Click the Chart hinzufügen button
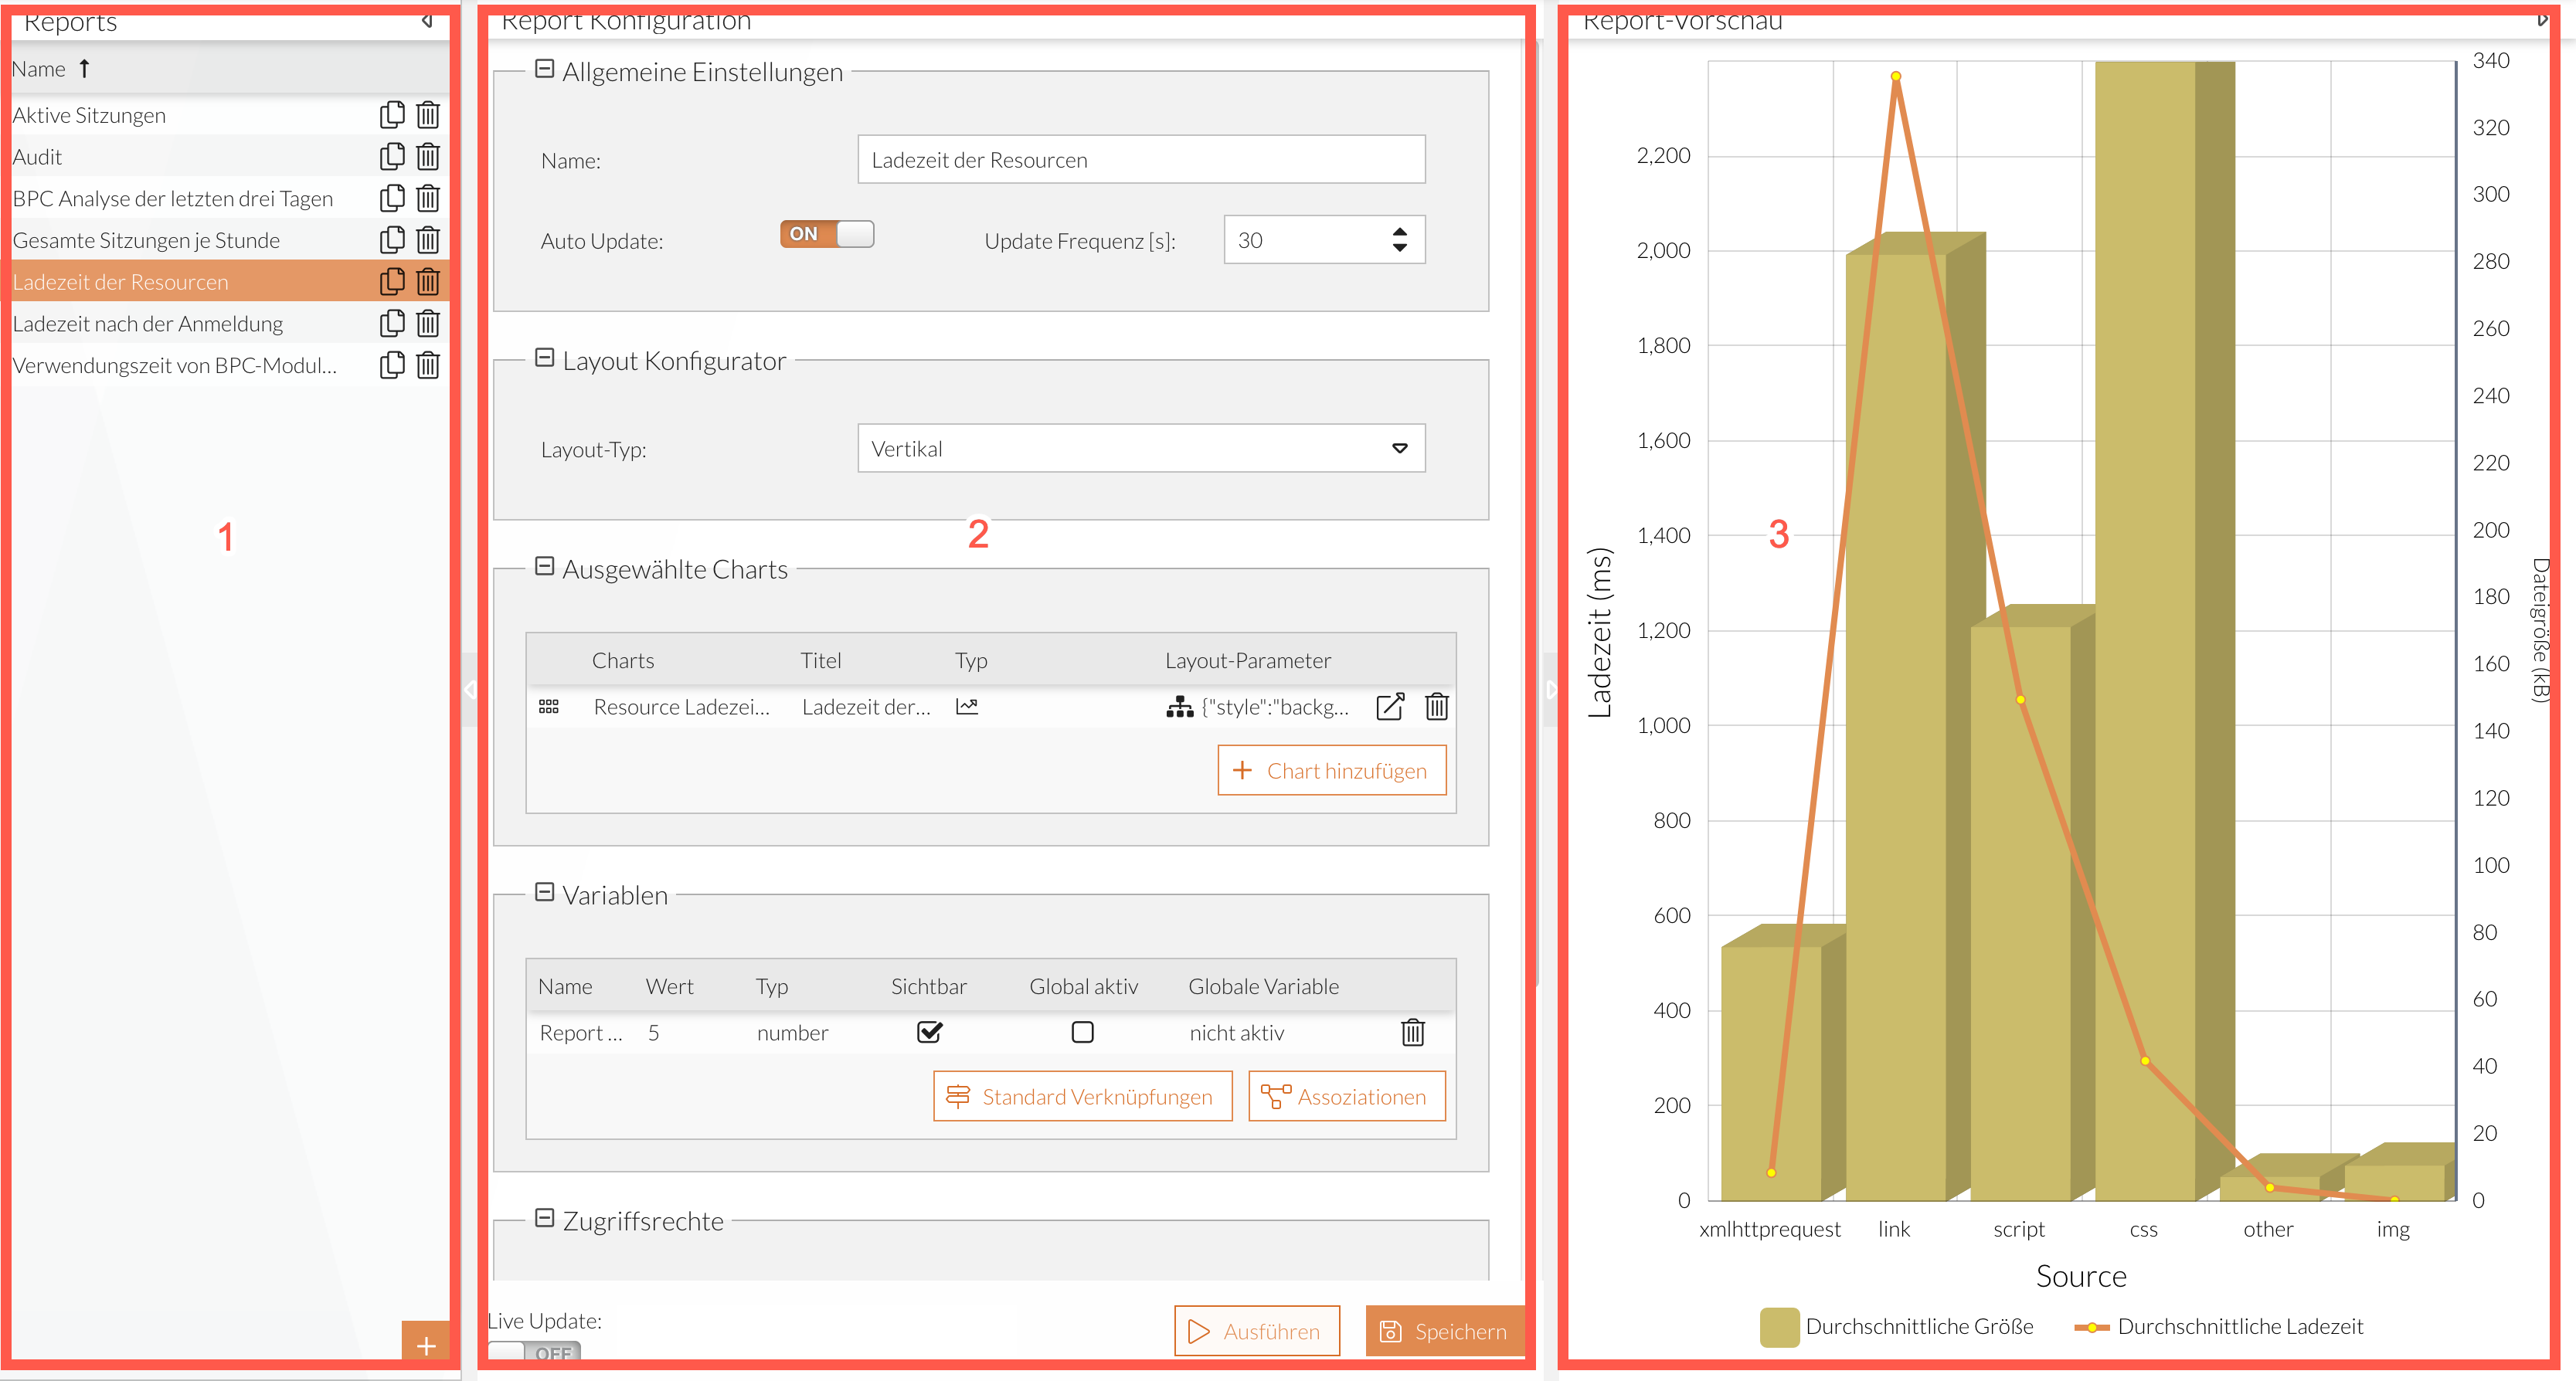 pos(1331,770)
